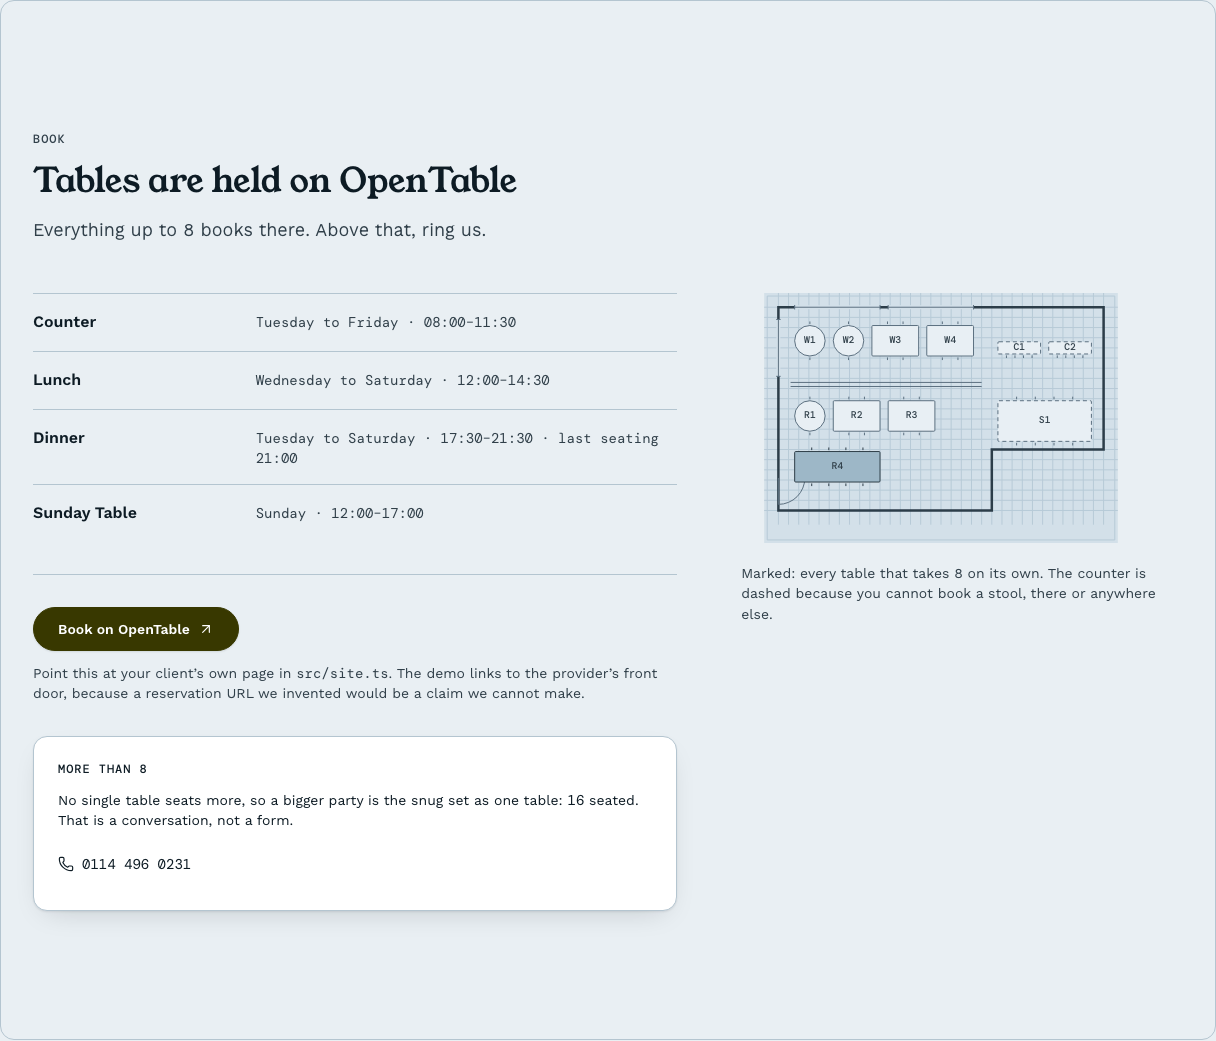Select round table W1 on floor plan
Image resolution: width=1216 pixels, height=1041 pixels.
tap(810, 340)
